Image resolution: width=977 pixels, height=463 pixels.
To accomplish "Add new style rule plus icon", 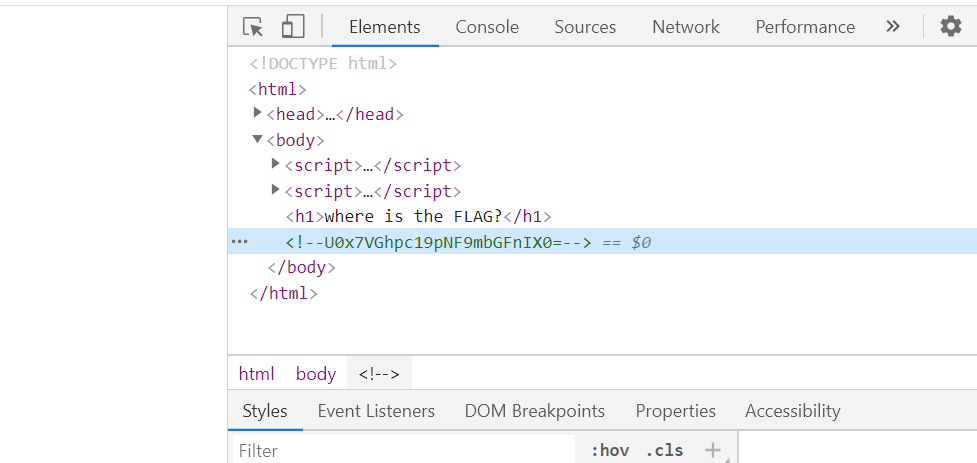I will 712,450.
